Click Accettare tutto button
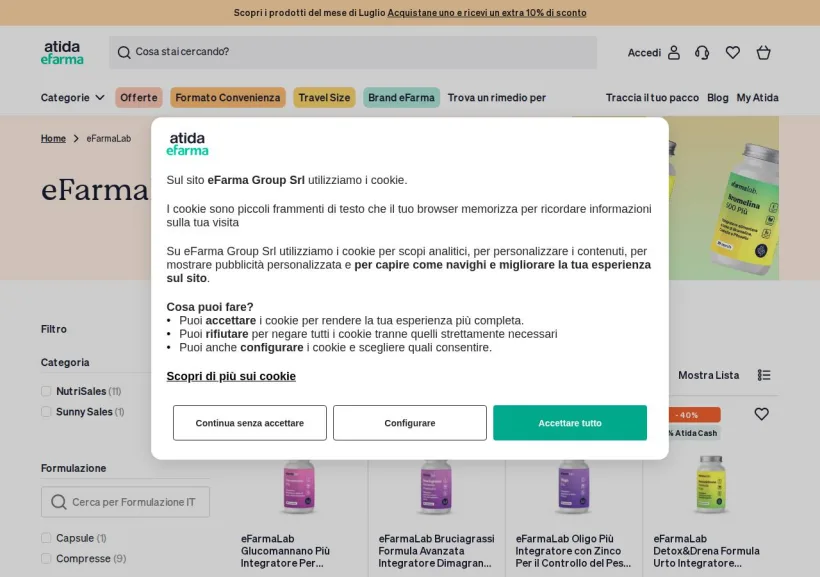 pyautogui.click(x=570, y=423)
